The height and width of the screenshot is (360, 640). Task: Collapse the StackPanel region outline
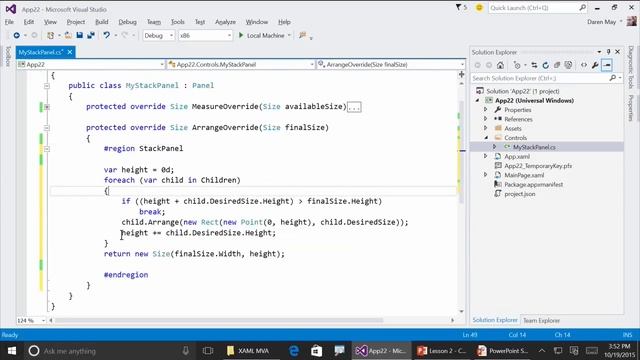pos(47,149)
